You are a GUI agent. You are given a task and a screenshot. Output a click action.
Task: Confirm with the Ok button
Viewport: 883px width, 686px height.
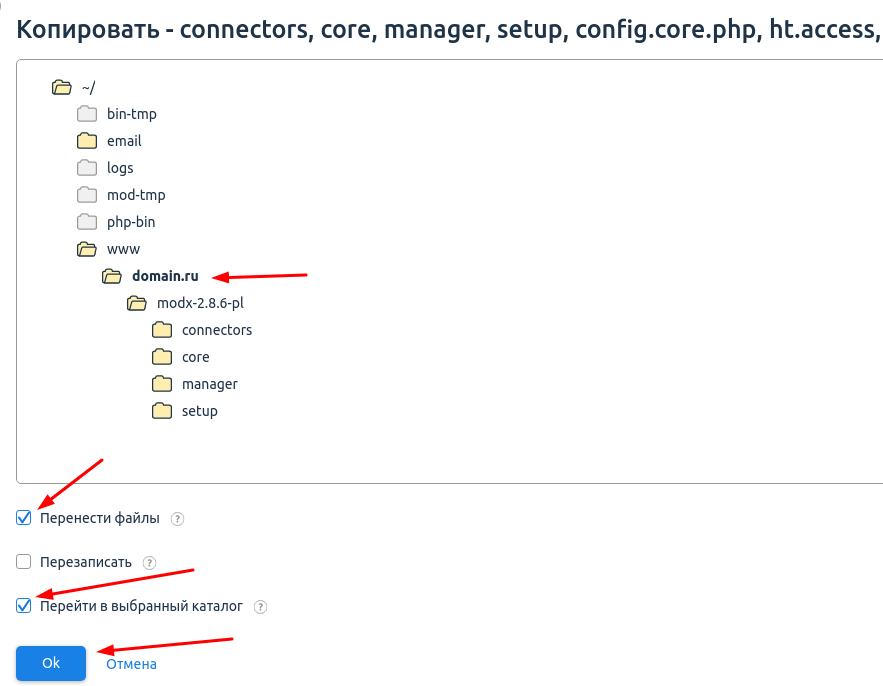[51, 663]
